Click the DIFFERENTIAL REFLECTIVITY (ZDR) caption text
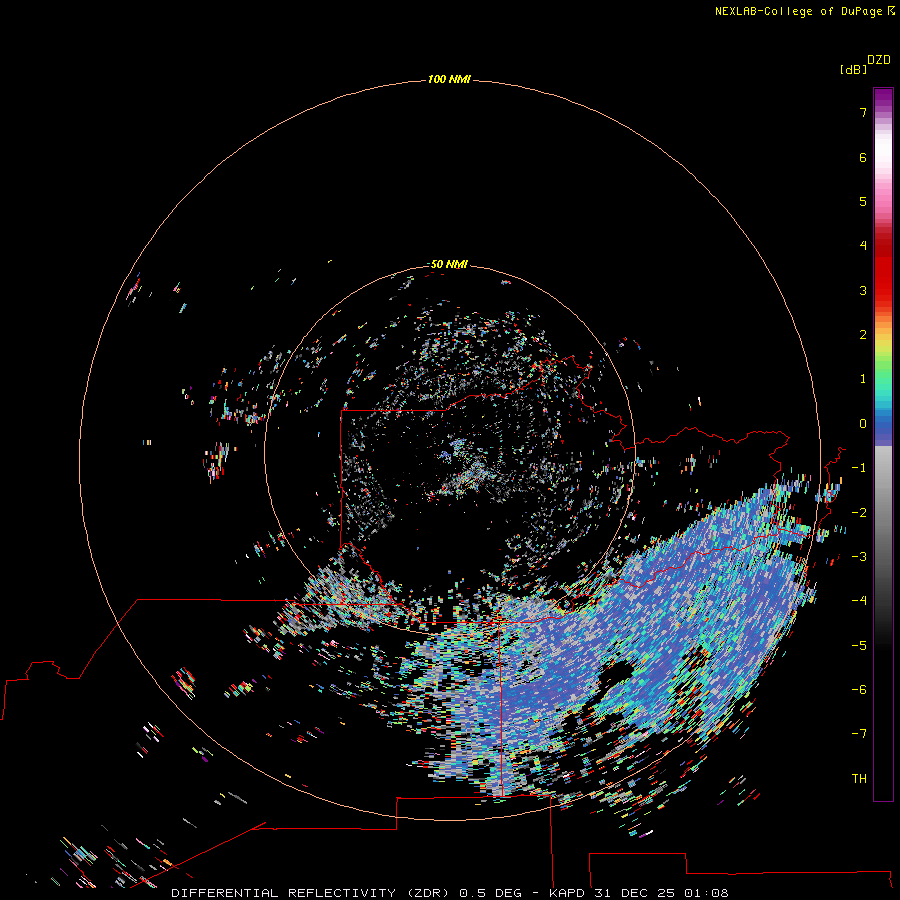Viewport: 900px width, 900px height. click(310, 893)
